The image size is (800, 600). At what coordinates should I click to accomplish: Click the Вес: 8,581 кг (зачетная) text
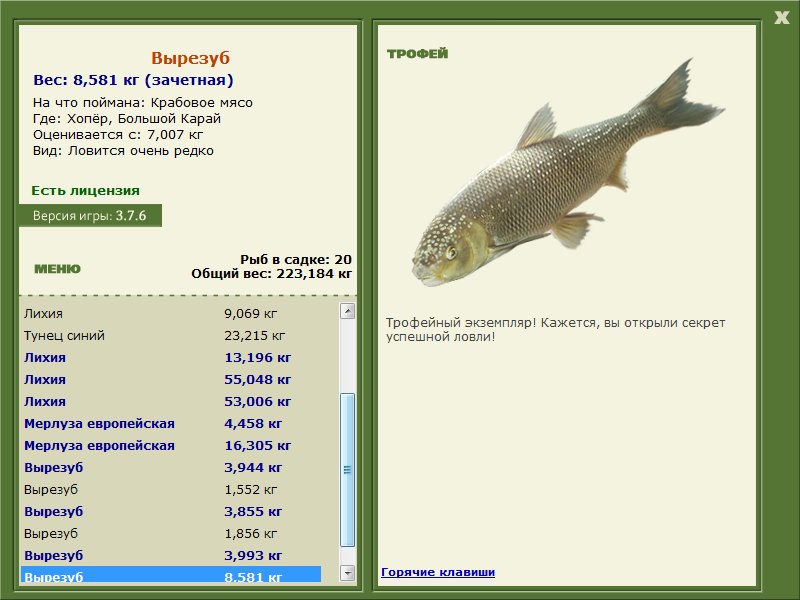point(133,80)
